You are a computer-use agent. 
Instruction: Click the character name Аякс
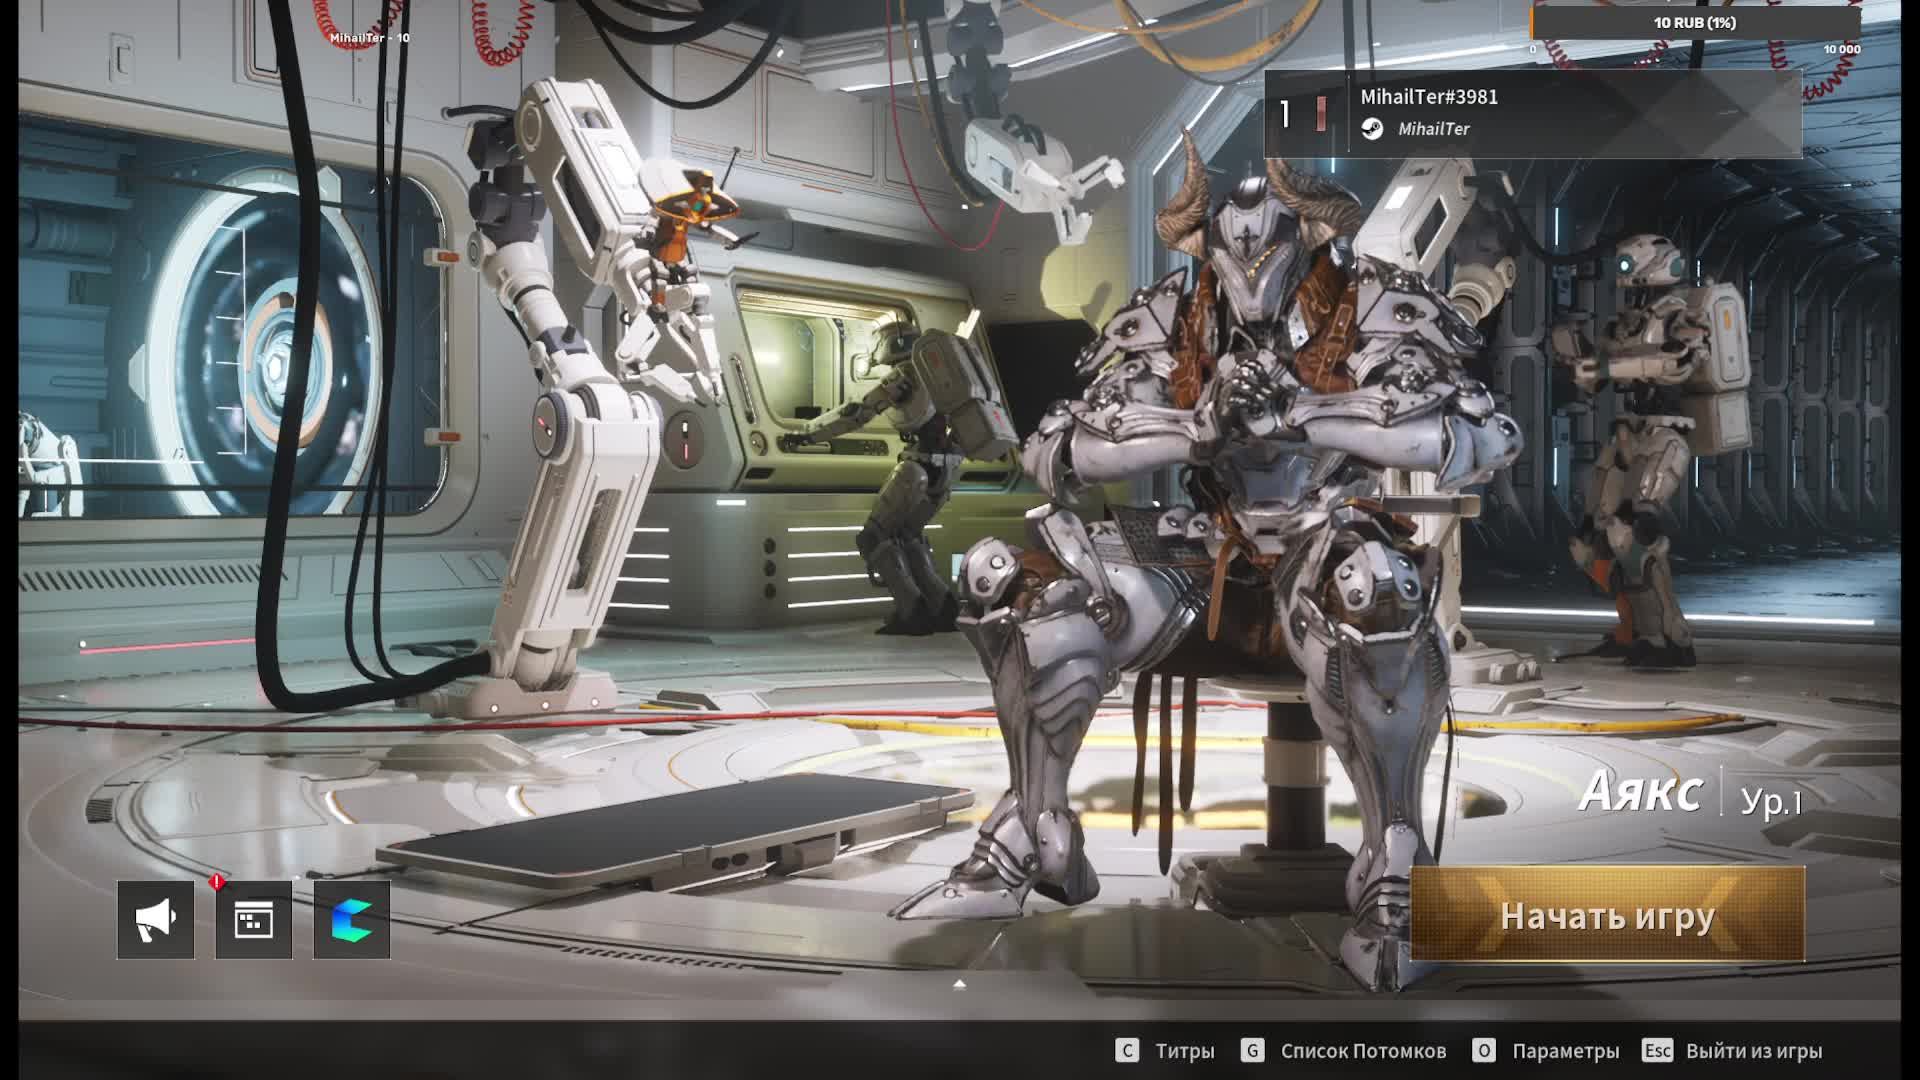click(1640, 793)
